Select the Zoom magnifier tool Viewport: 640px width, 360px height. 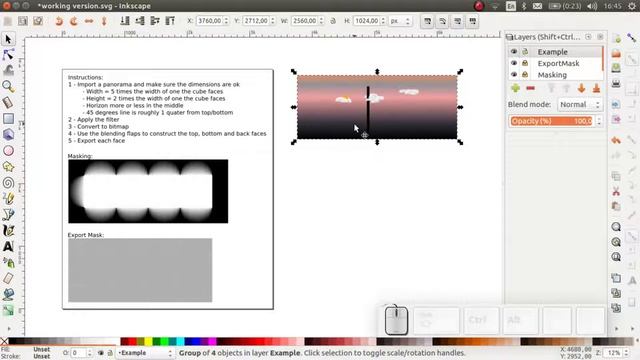click(x=8, y=87)
